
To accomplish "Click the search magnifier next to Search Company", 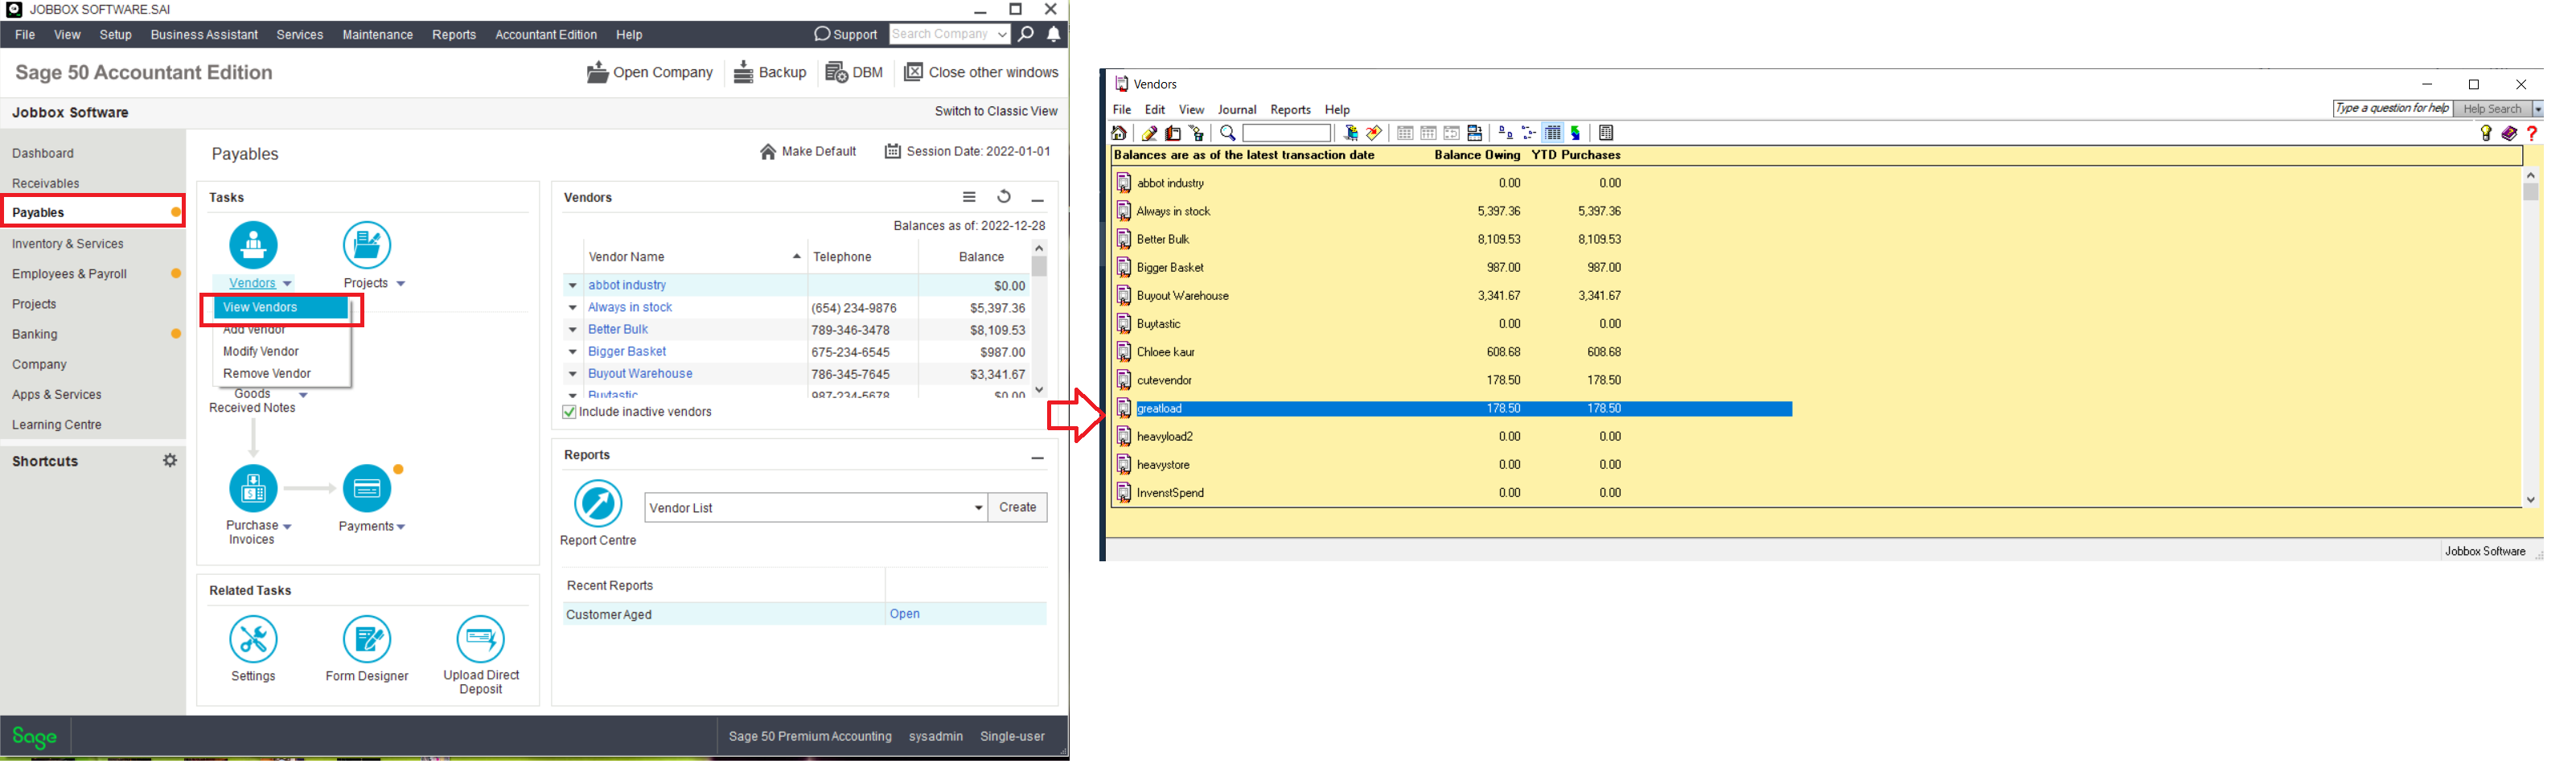I will pos(1026,35).
